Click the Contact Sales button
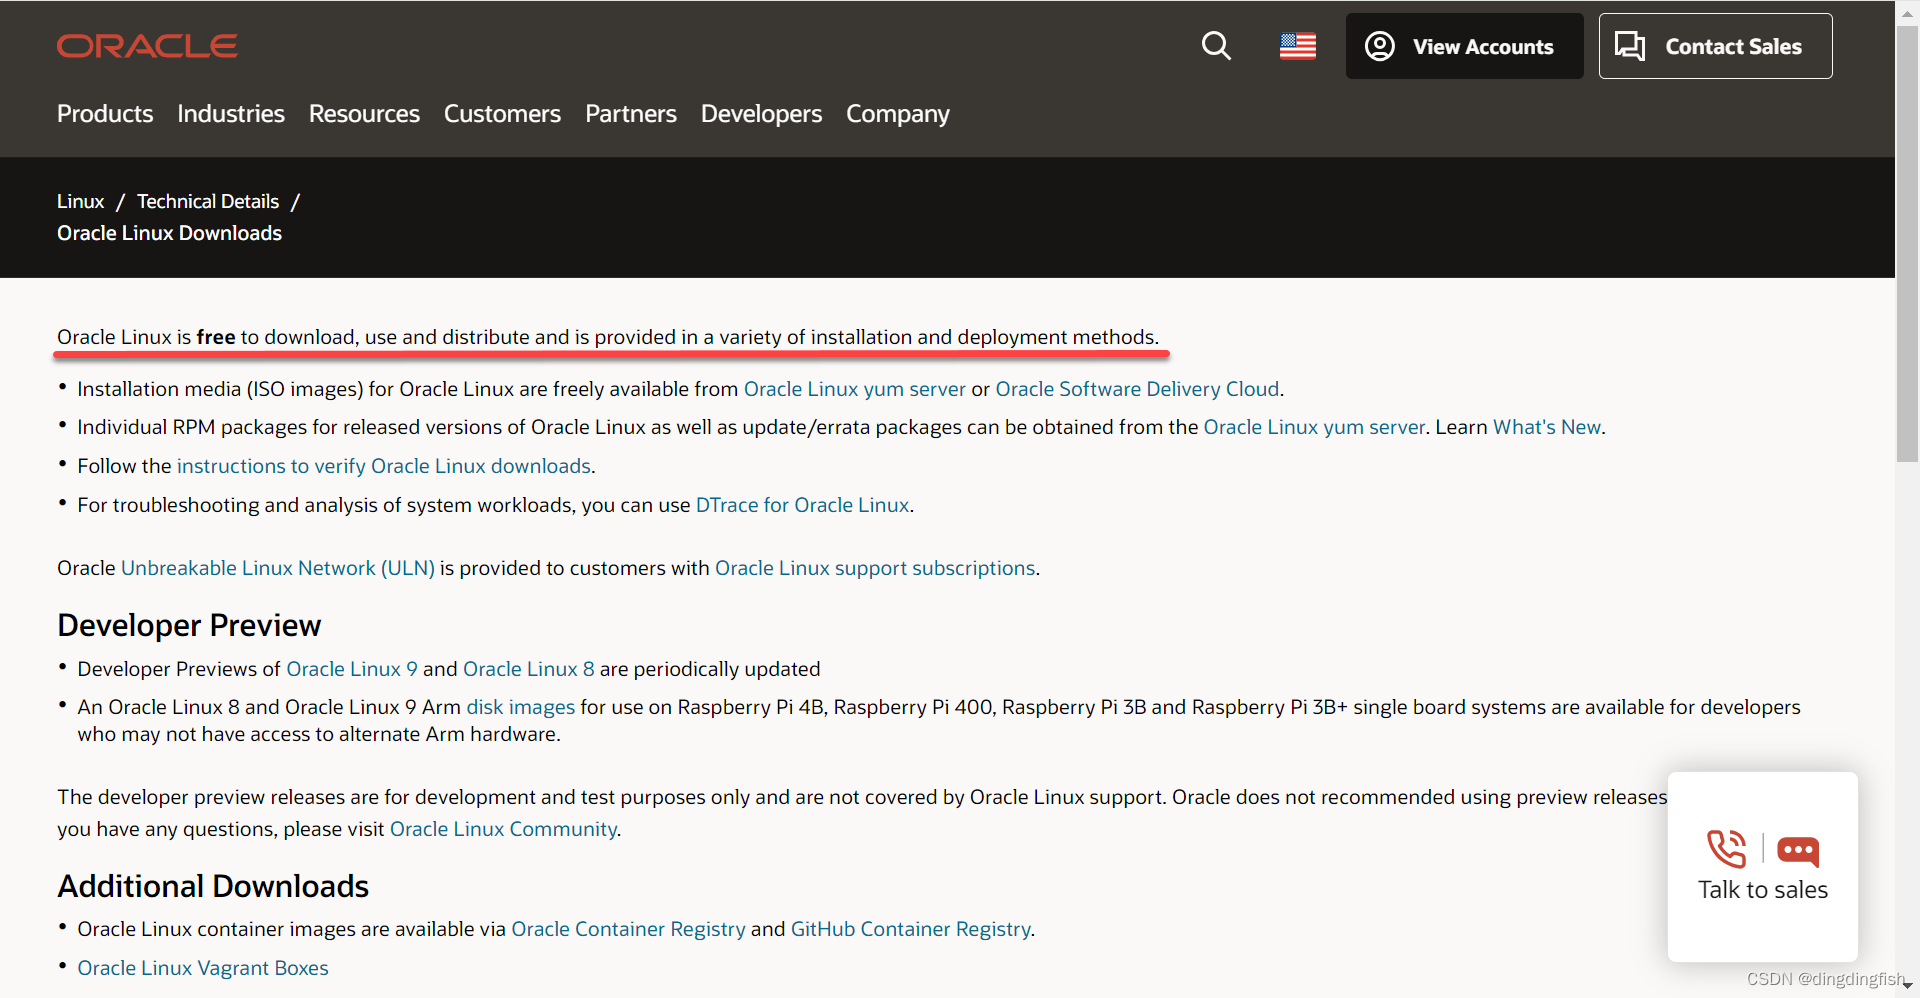Screen dimensions: 1920x998 [1715, 46]
